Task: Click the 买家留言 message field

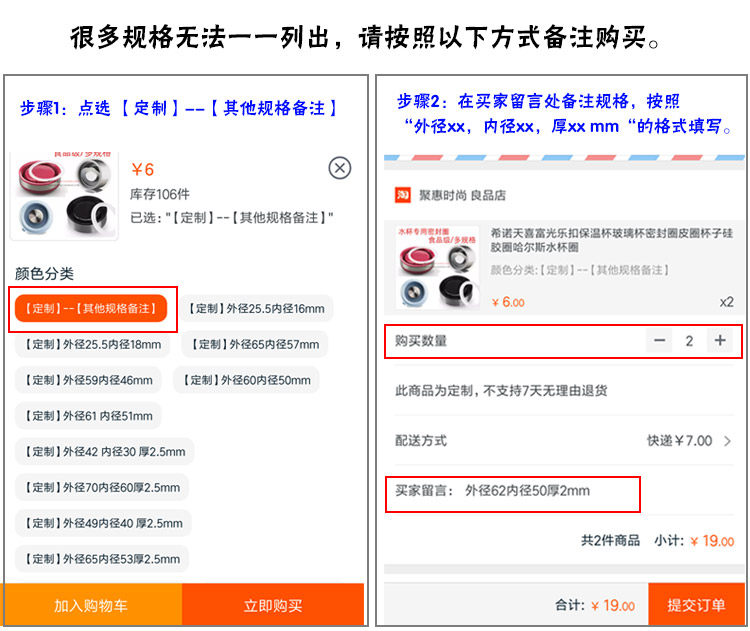Action: [x=513, y=494]
